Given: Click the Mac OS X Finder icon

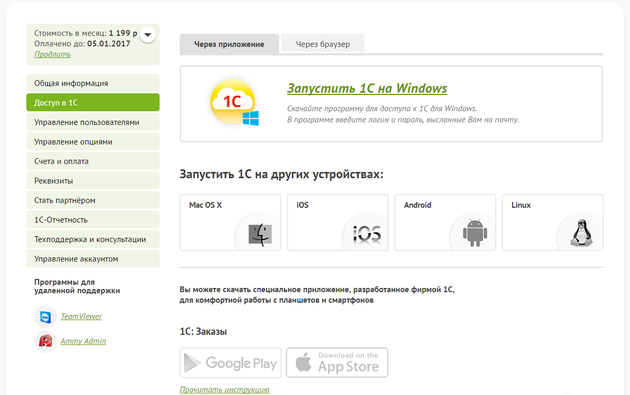Looking at the screenshot, I should click(x=260, y=234).
